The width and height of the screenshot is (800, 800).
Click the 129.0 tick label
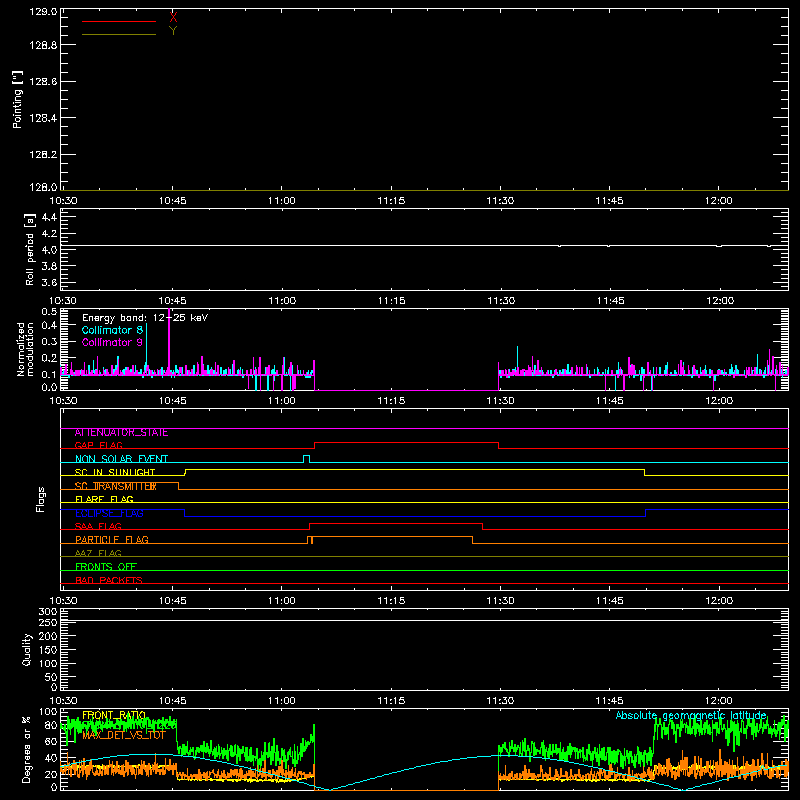43,12
